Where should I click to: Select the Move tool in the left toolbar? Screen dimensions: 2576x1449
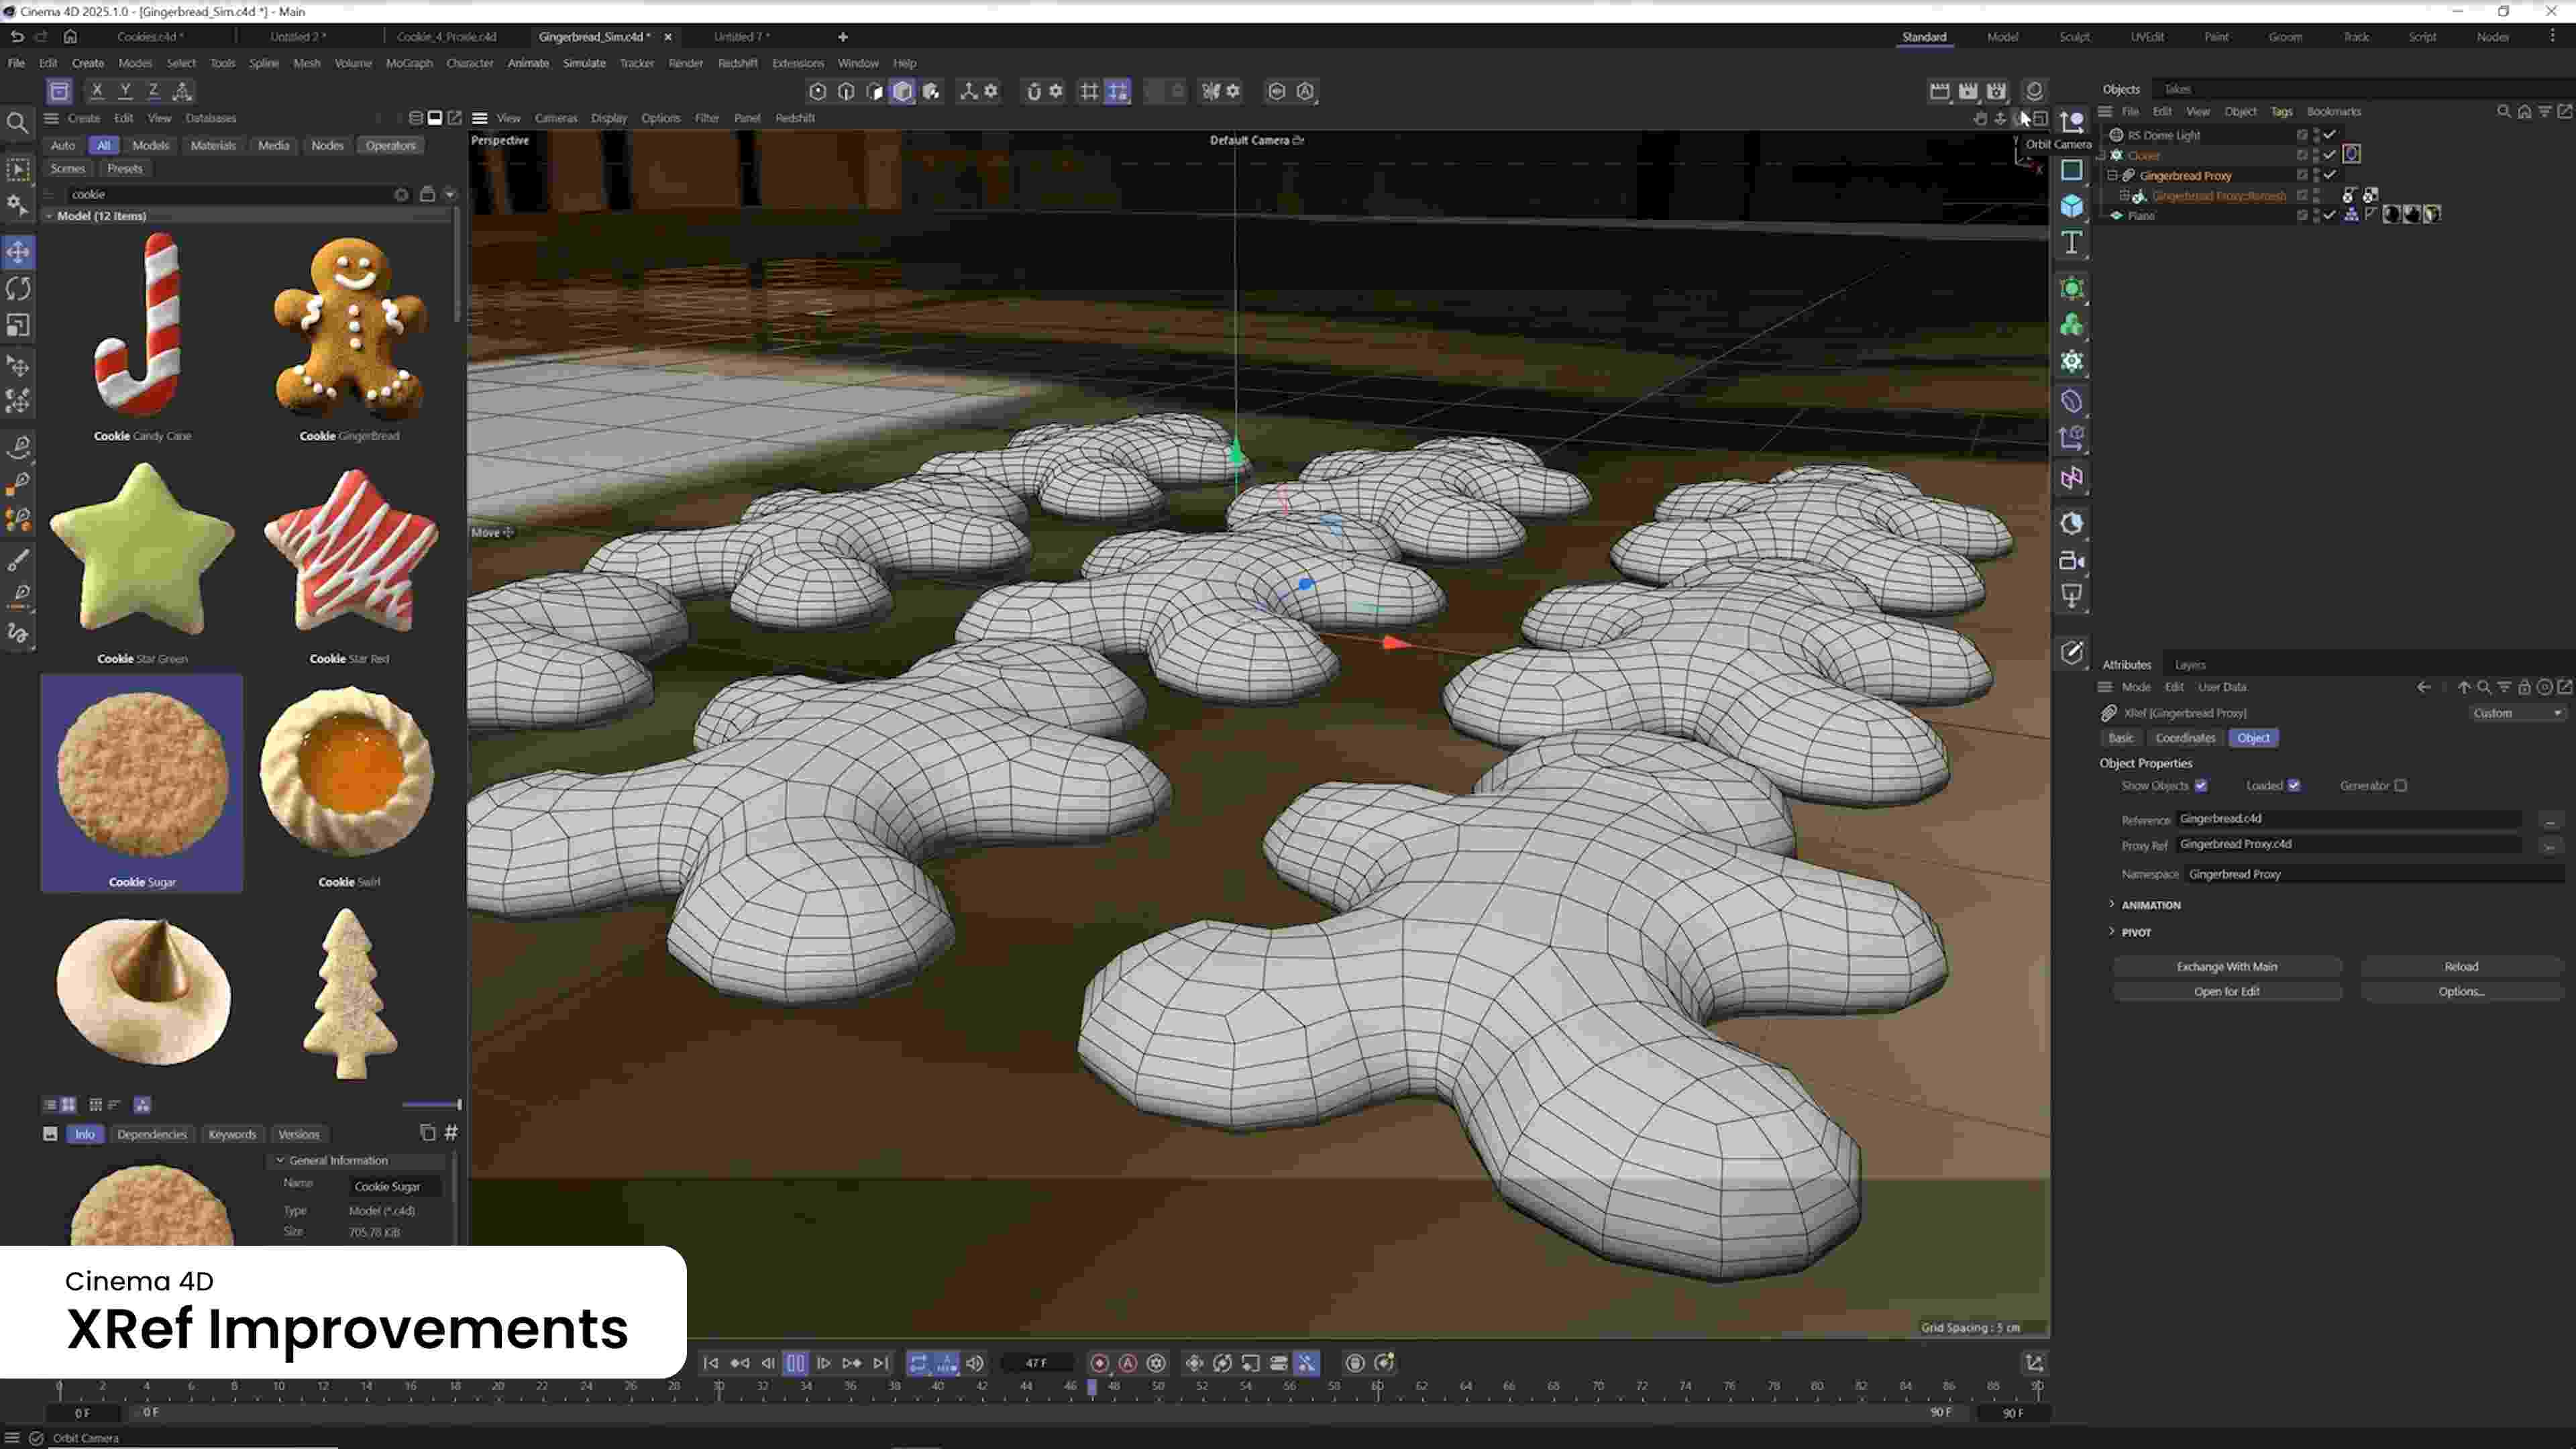(18, 253)
